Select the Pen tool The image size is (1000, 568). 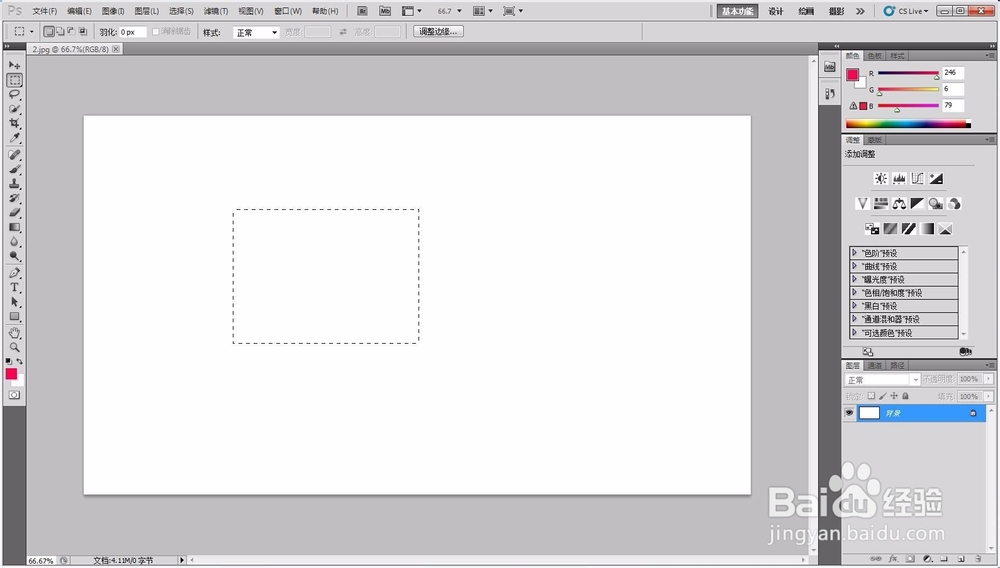[14, 273]
